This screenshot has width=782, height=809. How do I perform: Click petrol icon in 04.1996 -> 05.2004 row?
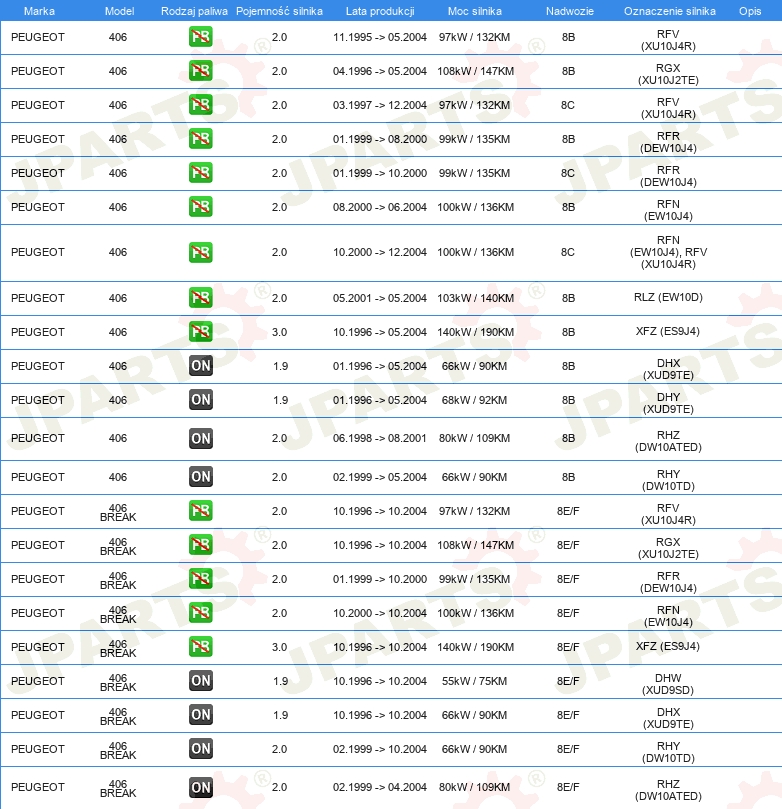(x=201, y=71)
